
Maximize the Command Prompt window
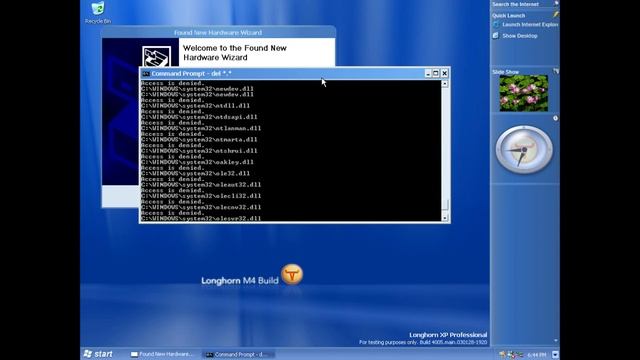436,73
